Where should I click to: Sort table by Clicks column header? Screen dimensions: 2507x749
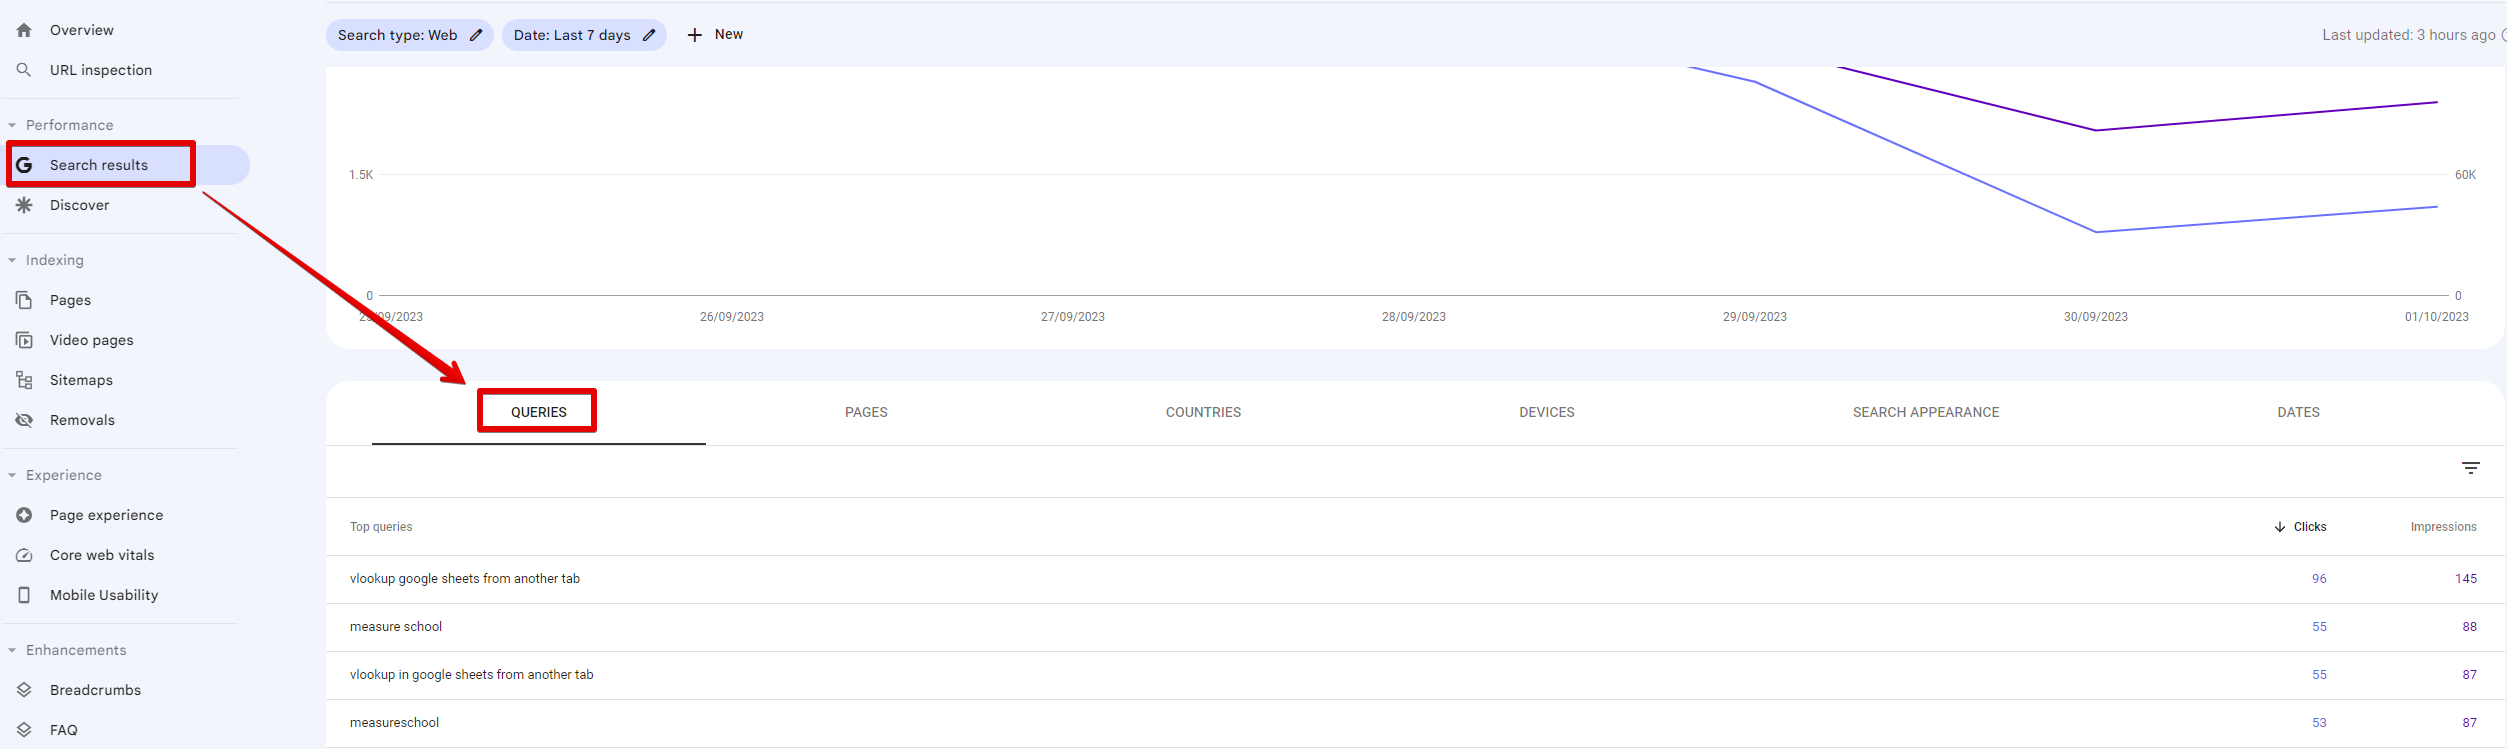tap(2309, 527)
